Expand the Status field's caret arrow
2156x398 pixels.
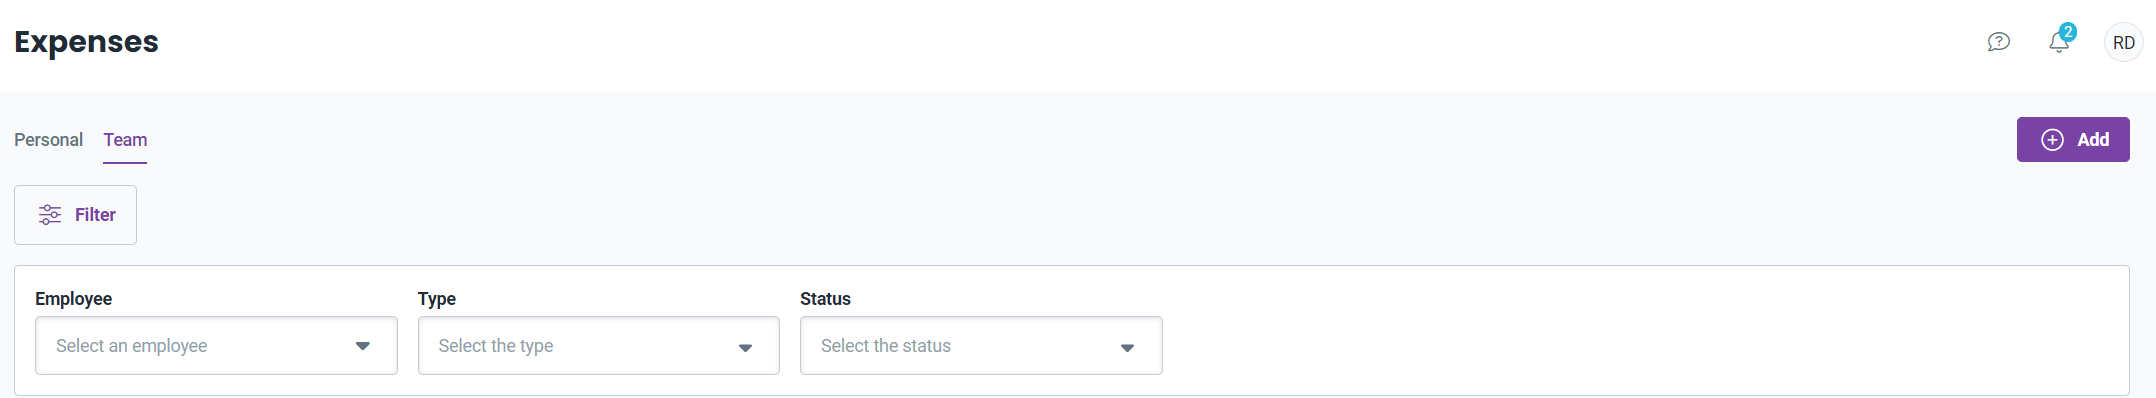point(1127,347)
